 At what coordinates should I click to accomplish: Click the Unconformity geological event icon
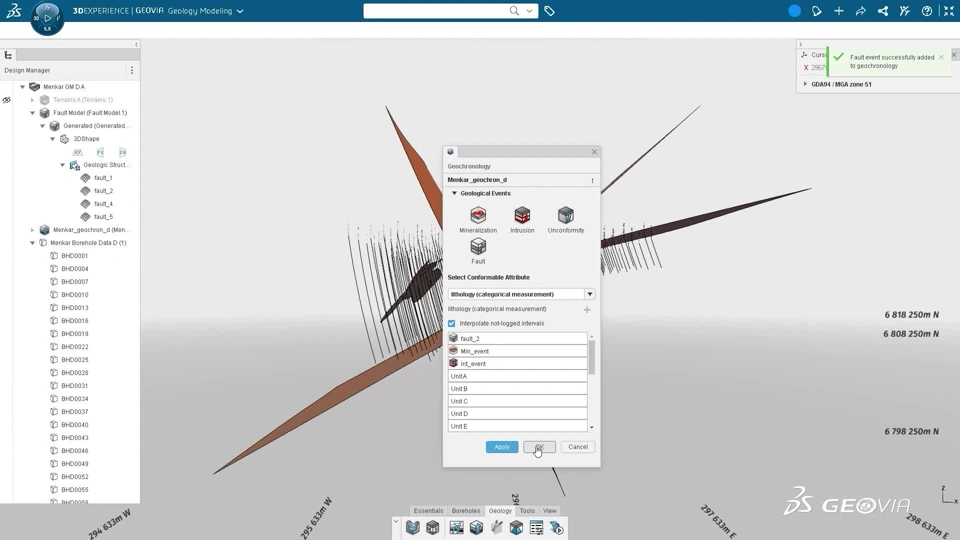coord(566,216)
